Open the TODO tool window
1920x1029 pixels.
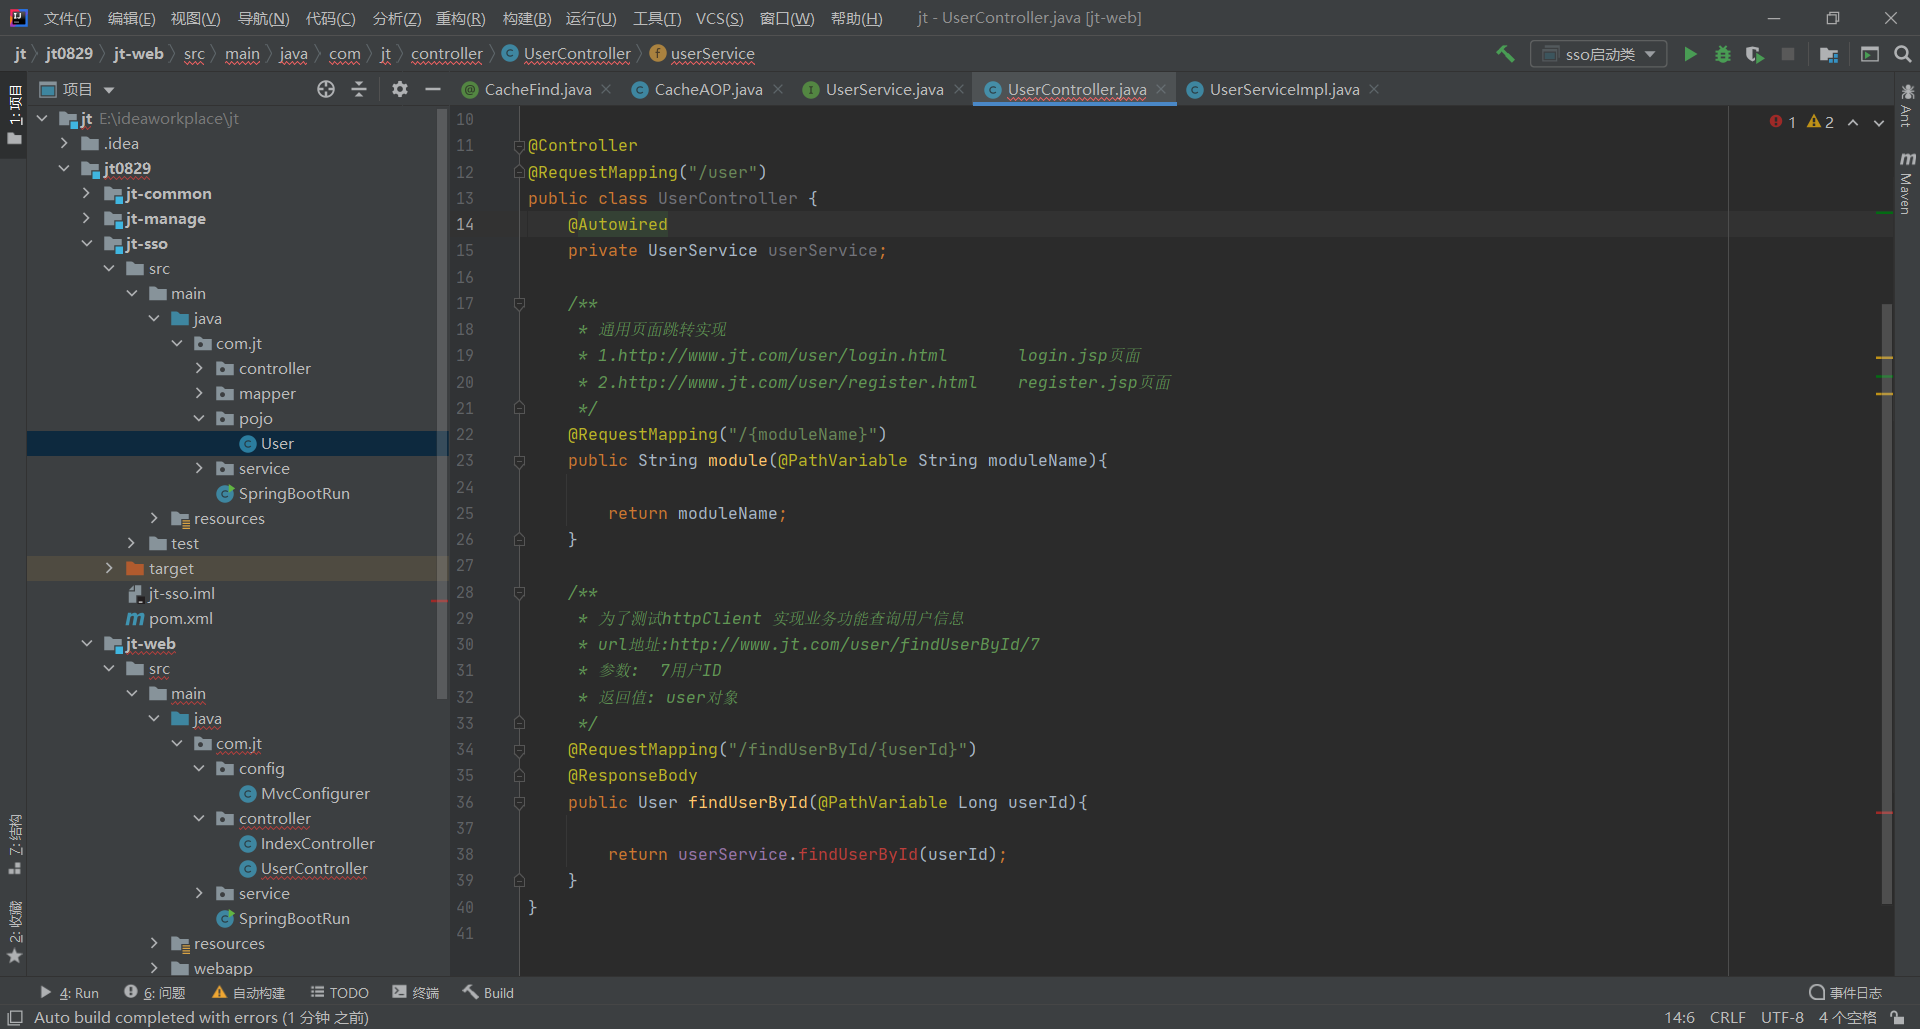tap(340, 992)
